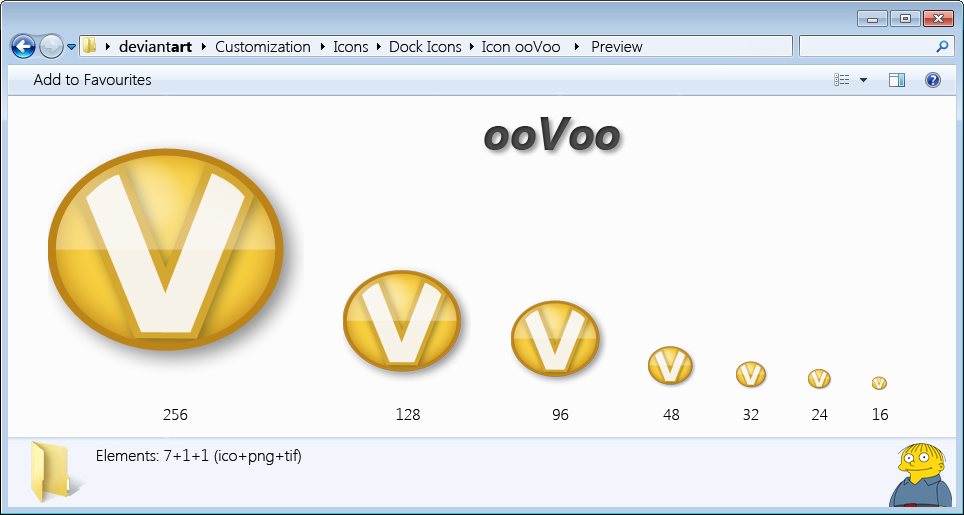
Task: Click the folder icon in address bar
Action: (90, 46)
